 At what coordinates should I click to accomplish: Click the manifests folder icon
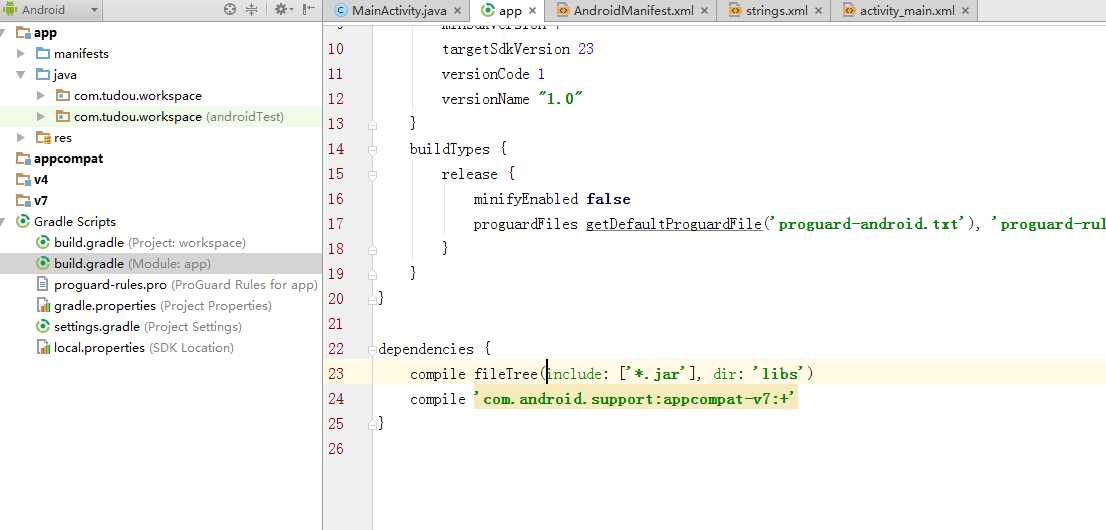(x=43, y=54)
